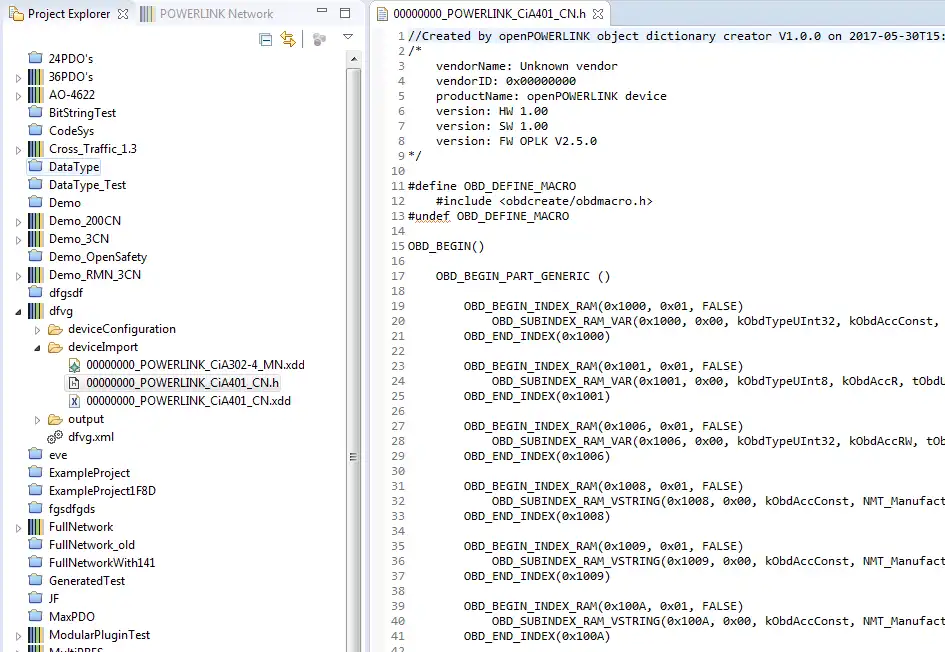The width and height of the screenshot is (945, 652).
Task: Click the deviceImport open folder icon
Action: tap(55, 347)
